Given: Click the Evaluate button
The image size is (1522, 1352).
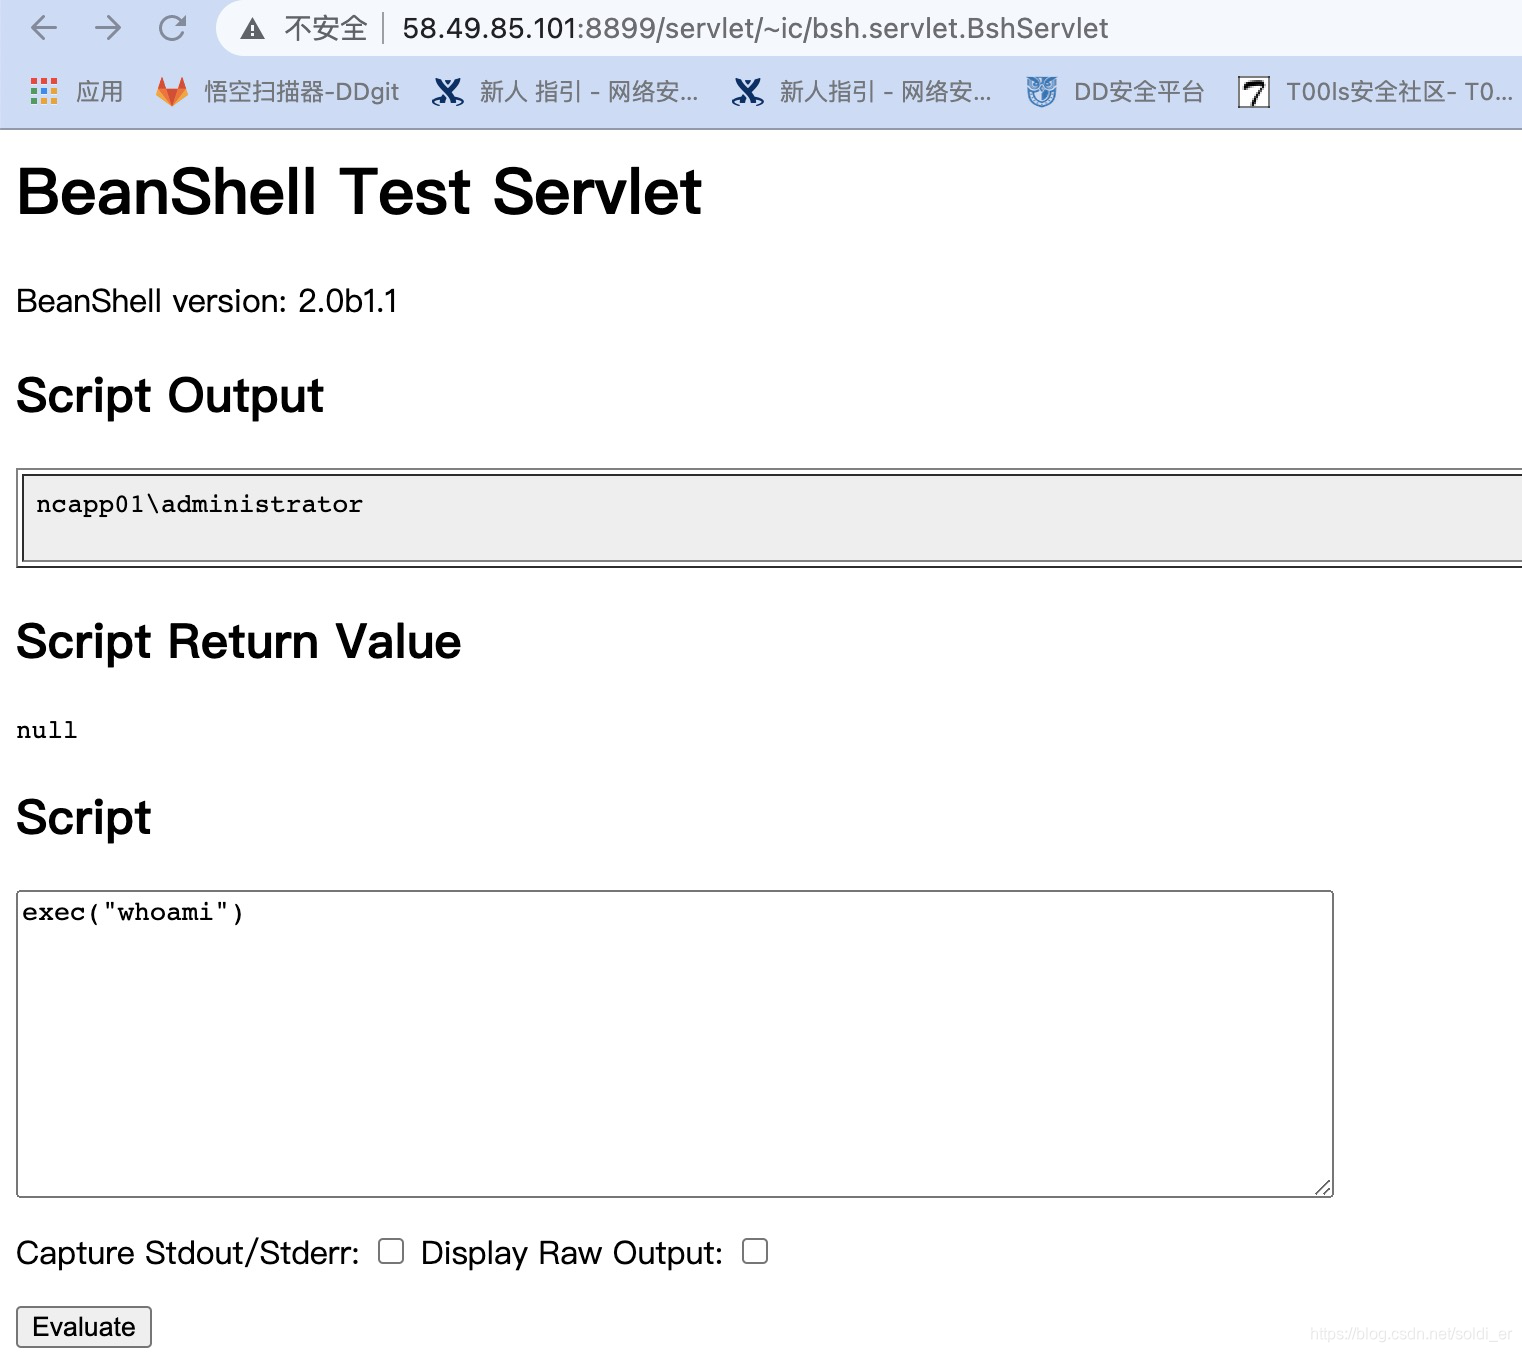Looking at the screenshot, I should coord(84,1327).
